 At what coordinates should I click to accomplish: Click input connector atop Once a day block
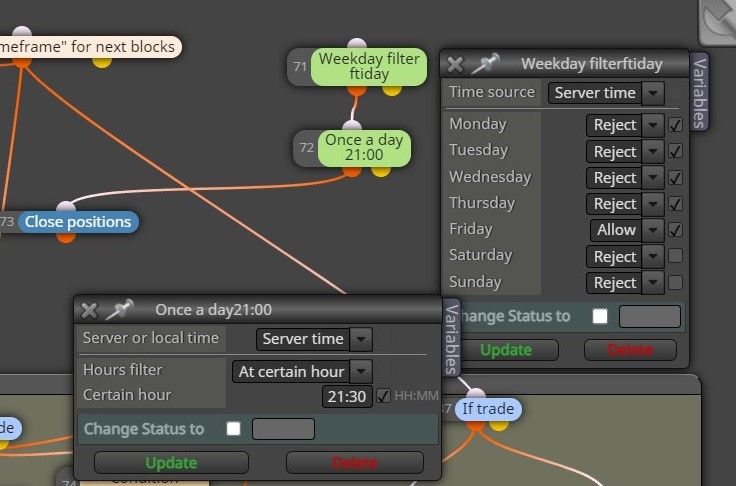tap(352, 126)
